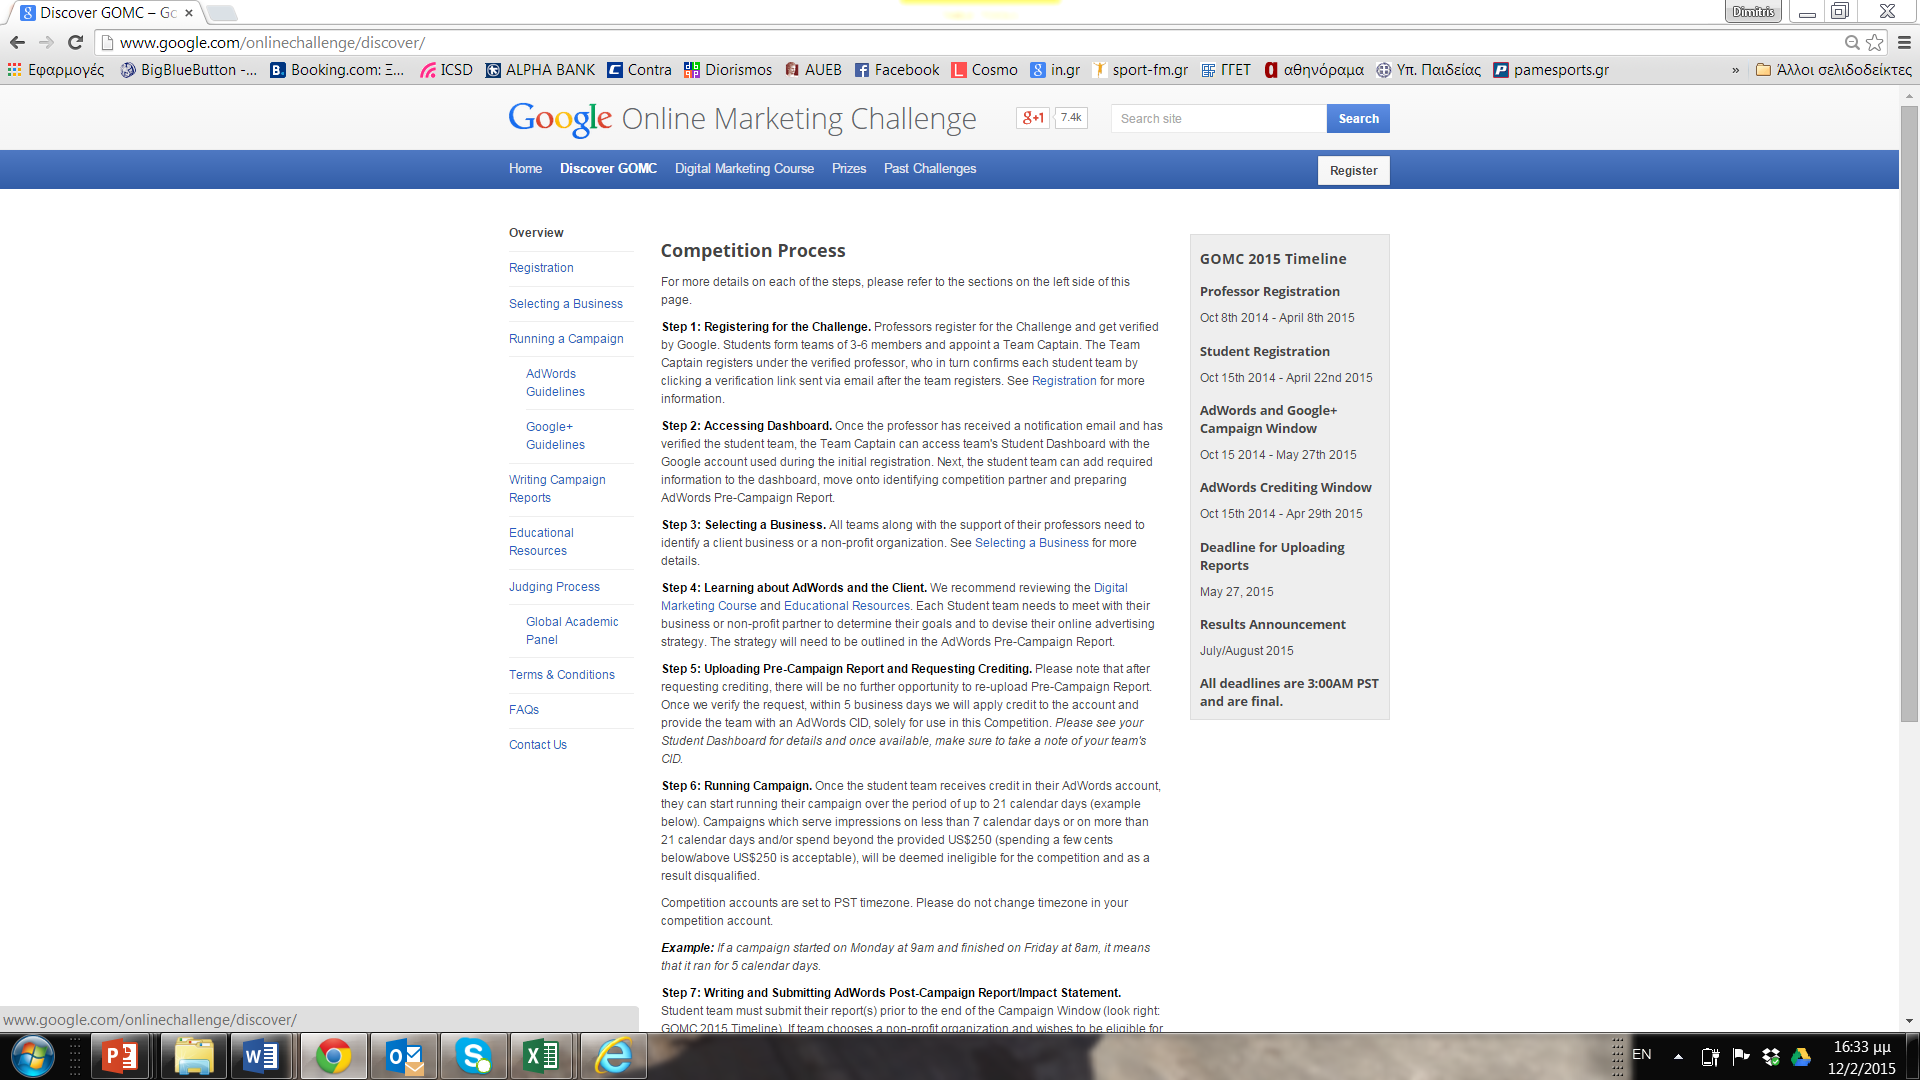Open Google Drive tray icon
The image size is (1920, 1080).
[x=1801, y=1056]
